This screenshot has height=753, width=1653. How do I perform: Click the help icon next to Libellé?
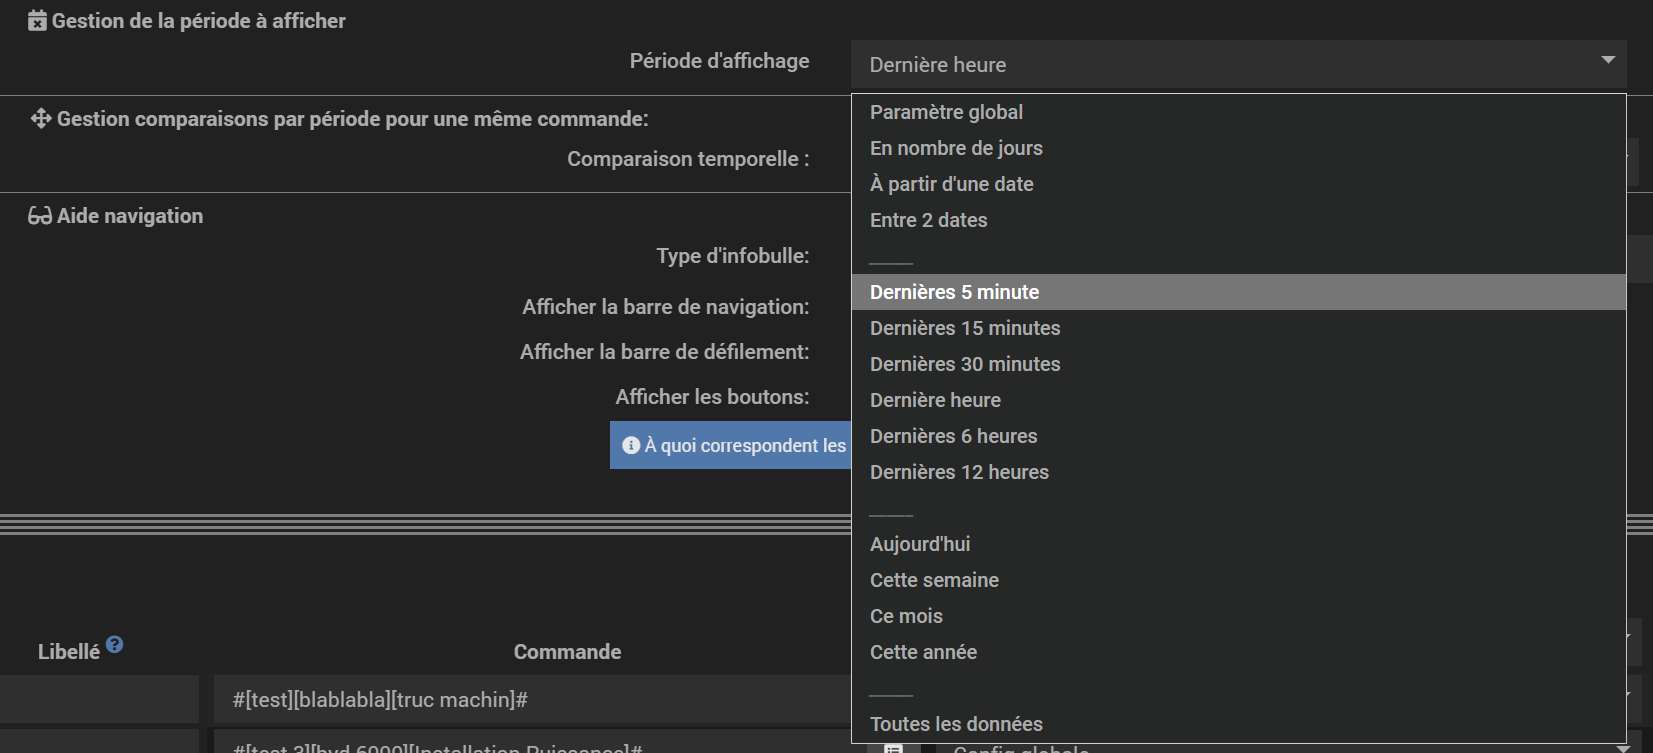[115, 644]
